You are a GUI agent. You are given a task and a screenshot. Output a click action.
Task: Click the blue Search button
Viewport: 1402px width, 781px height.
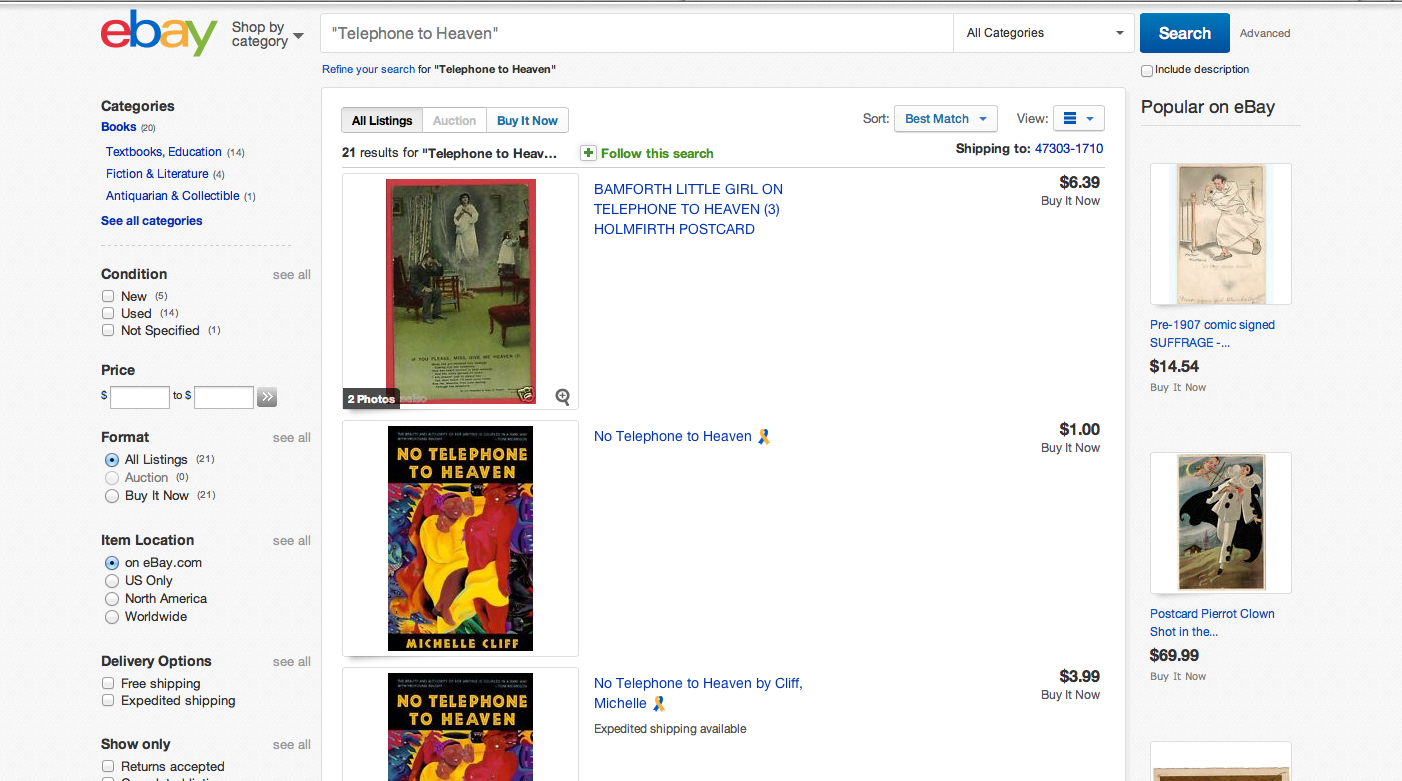[x=1184, y=33]
